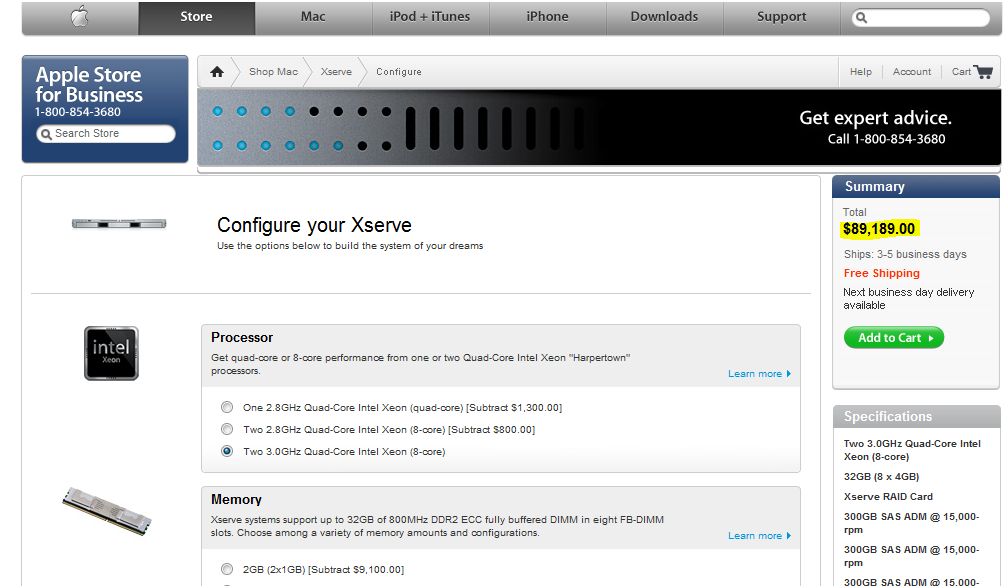Open the Downloads tab

coord(664,17)
